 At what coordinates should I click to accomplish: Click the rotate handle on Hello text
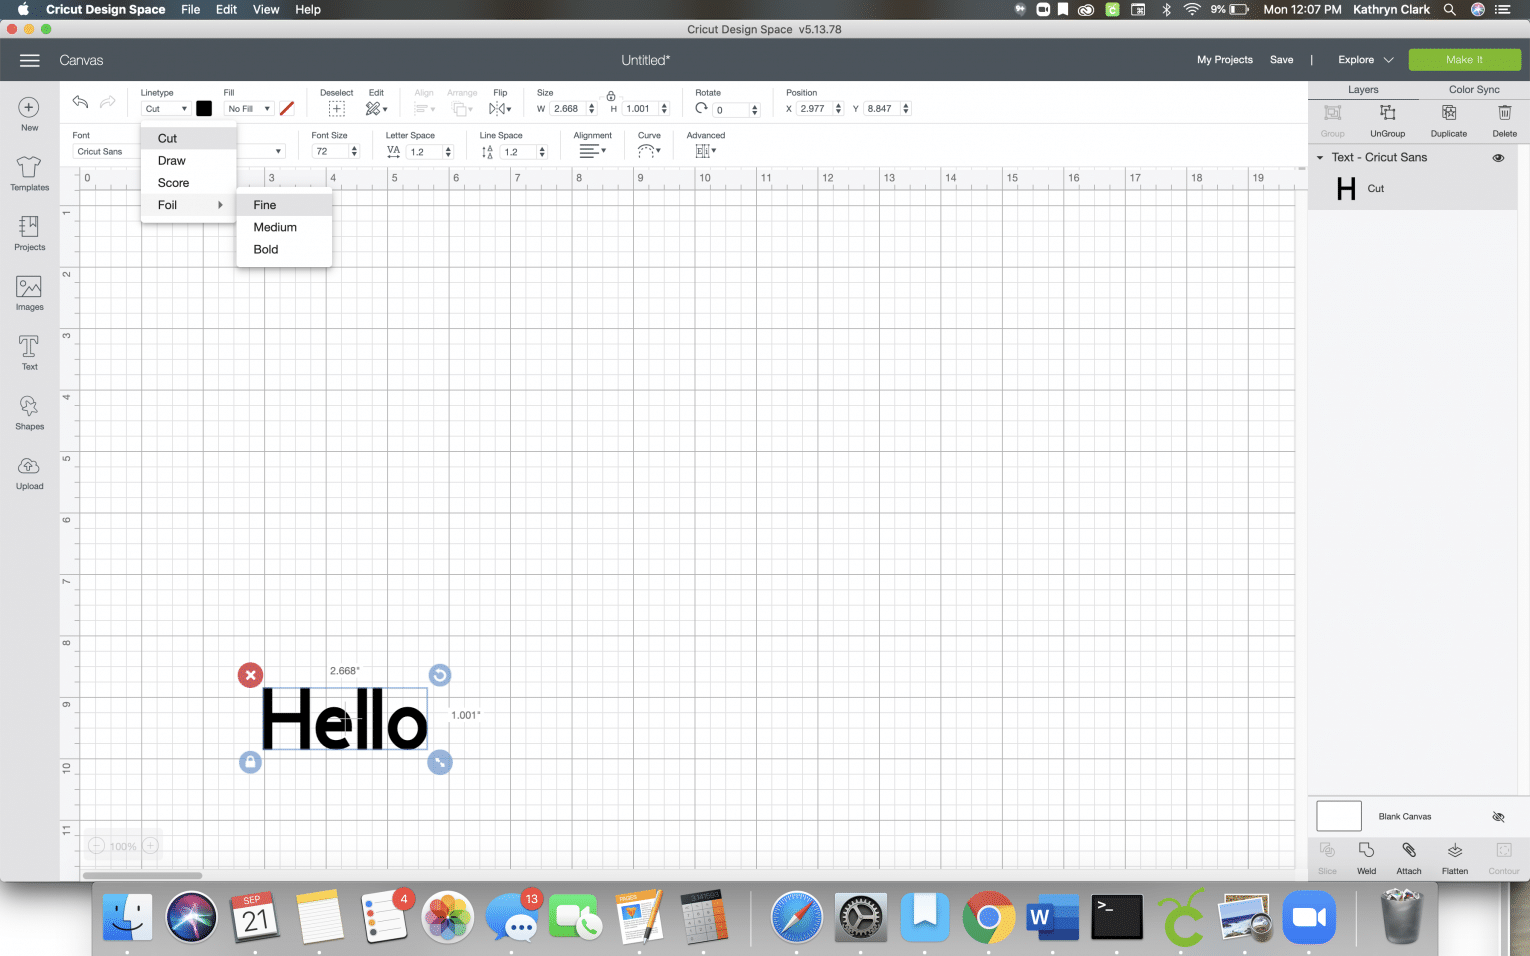coord(439,675)
